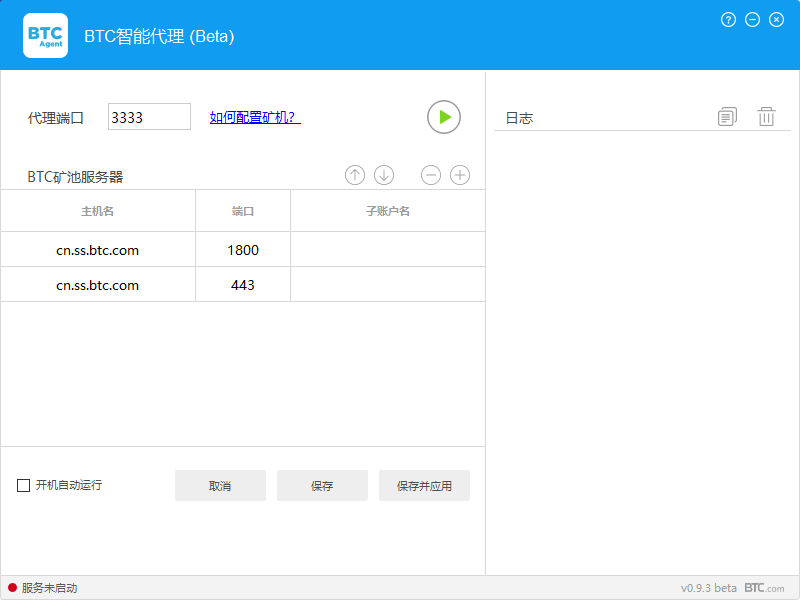Open the help question mark icon
800x600 pixels.
728,20
